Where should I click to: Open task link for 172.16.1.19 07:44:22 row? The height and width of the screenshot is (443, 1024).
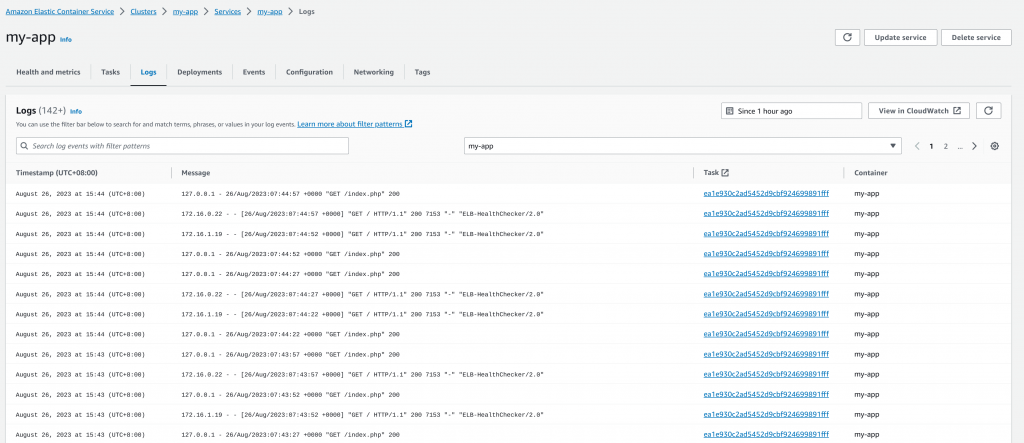coord(766,314)
